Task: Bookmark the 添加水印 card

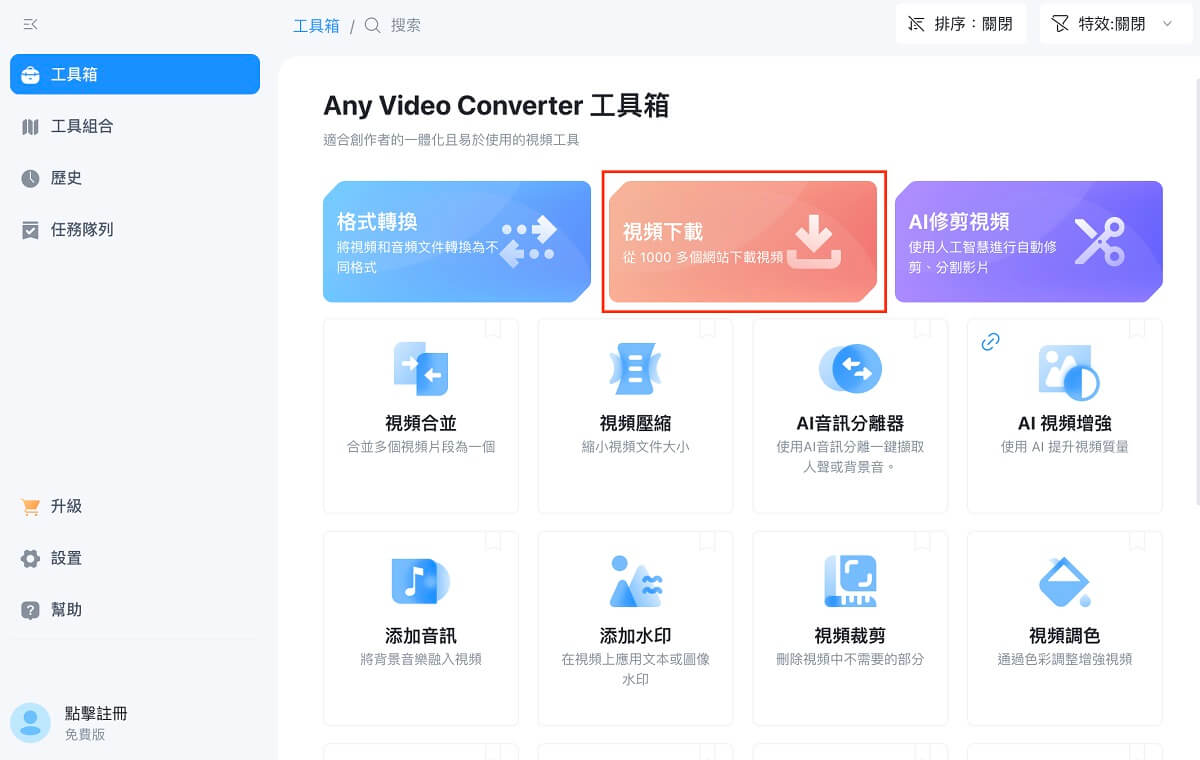Action: [707, 541]
